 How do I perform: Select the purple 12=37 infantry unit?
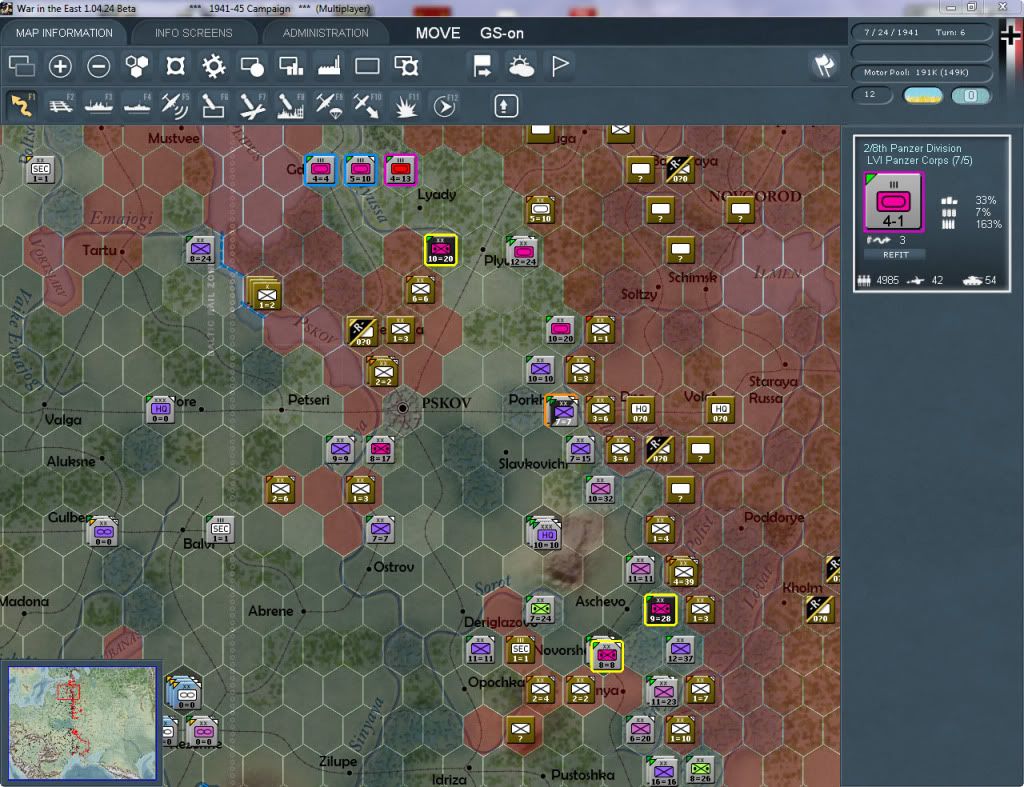coord(680,650)
